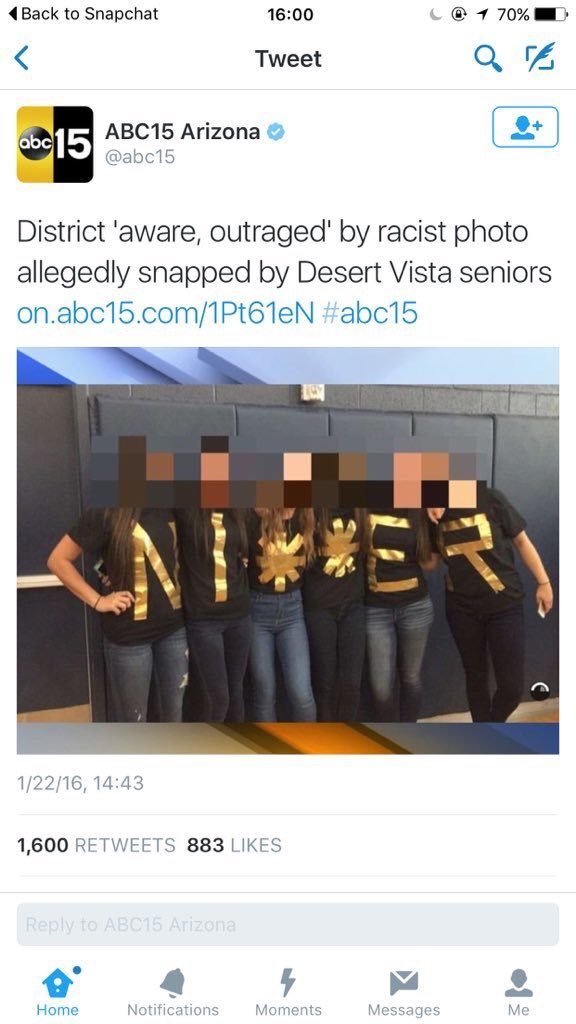
Task: Tap the @abc15 handle
Action: click(x=140, y=157)
